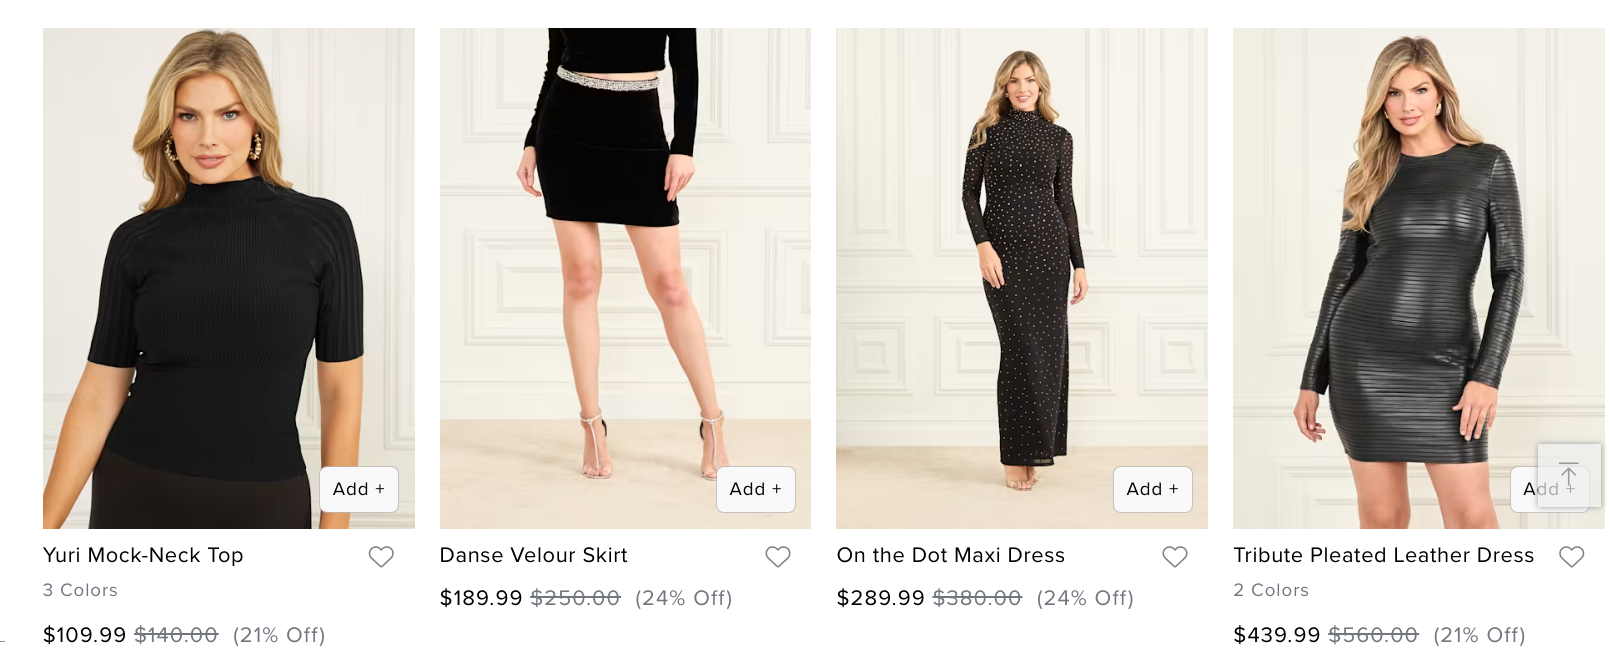The width and height of the screenshot is (1613, 654).
Task: Click 2 Colors under Tribute Leather Dress
Action: point(1271,590)
